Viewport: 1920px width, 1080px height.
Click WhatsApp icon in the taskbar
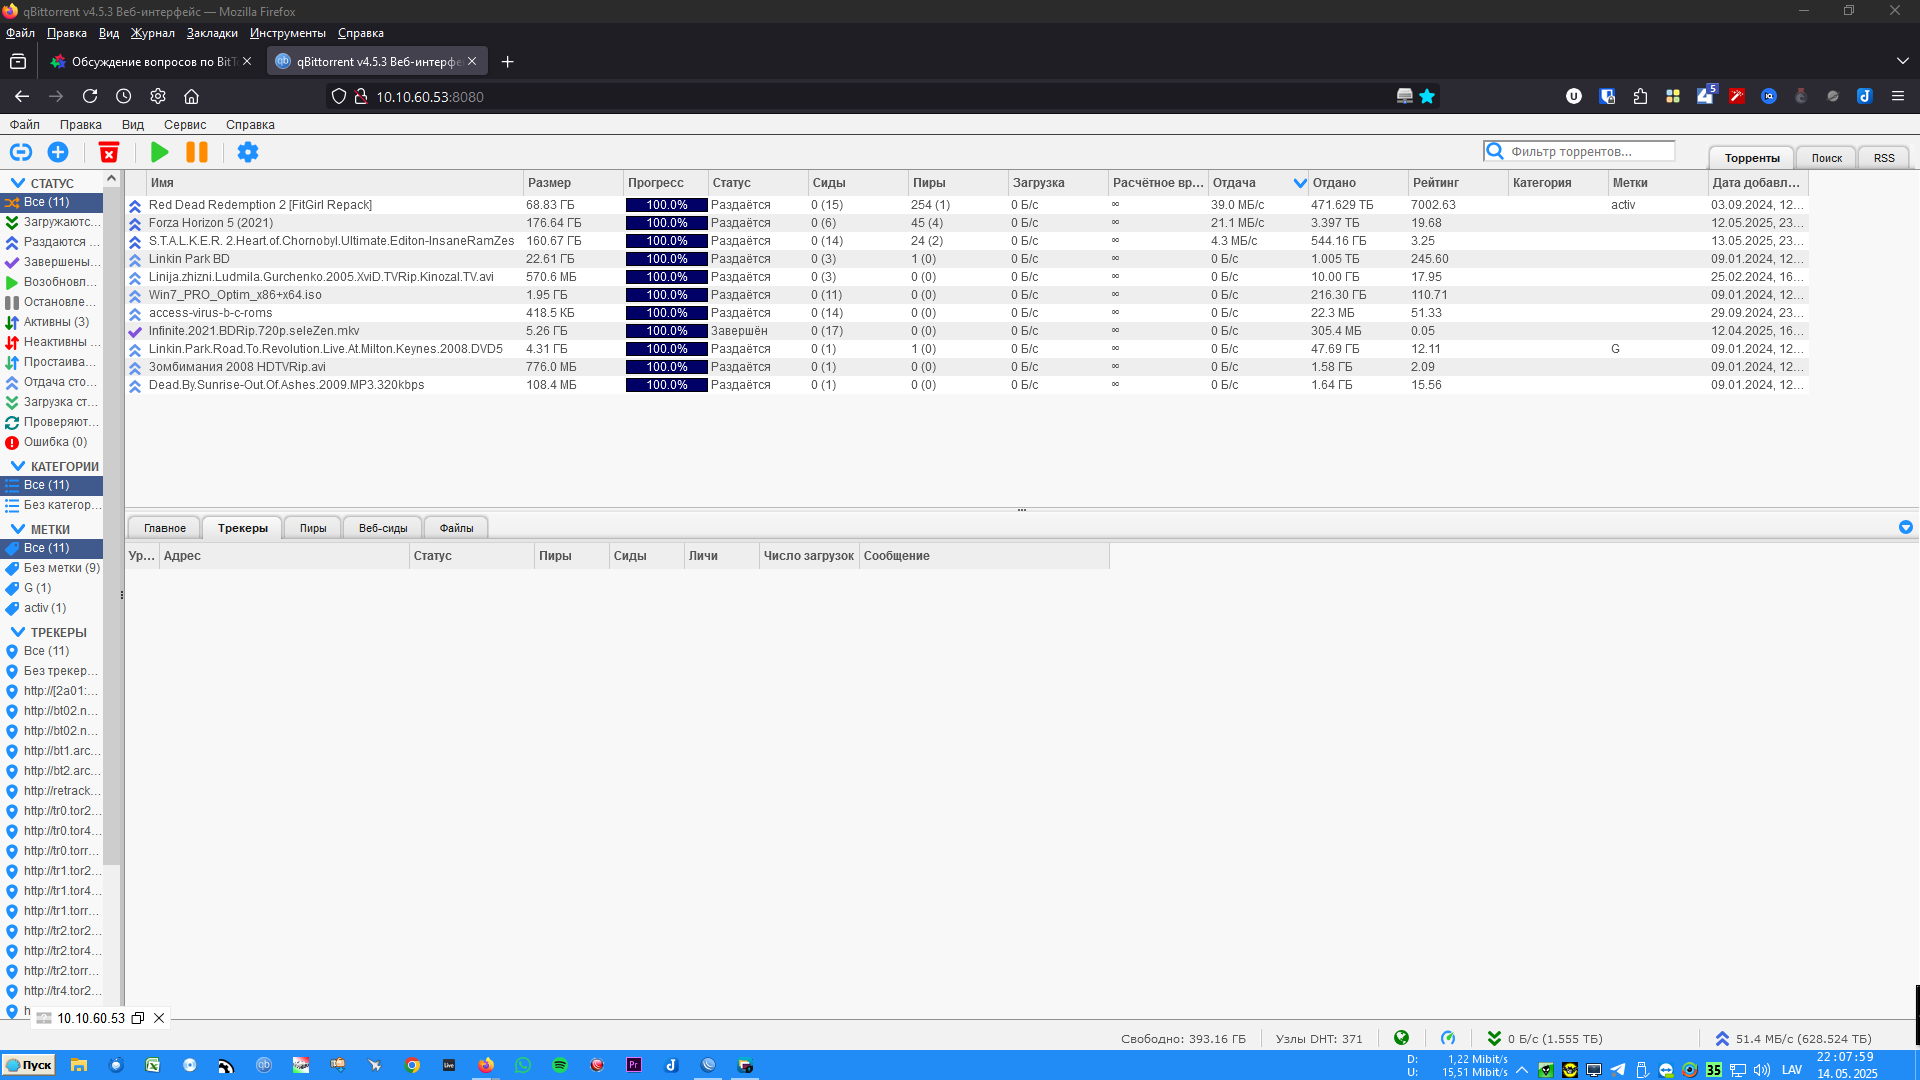coord(523,1065)
